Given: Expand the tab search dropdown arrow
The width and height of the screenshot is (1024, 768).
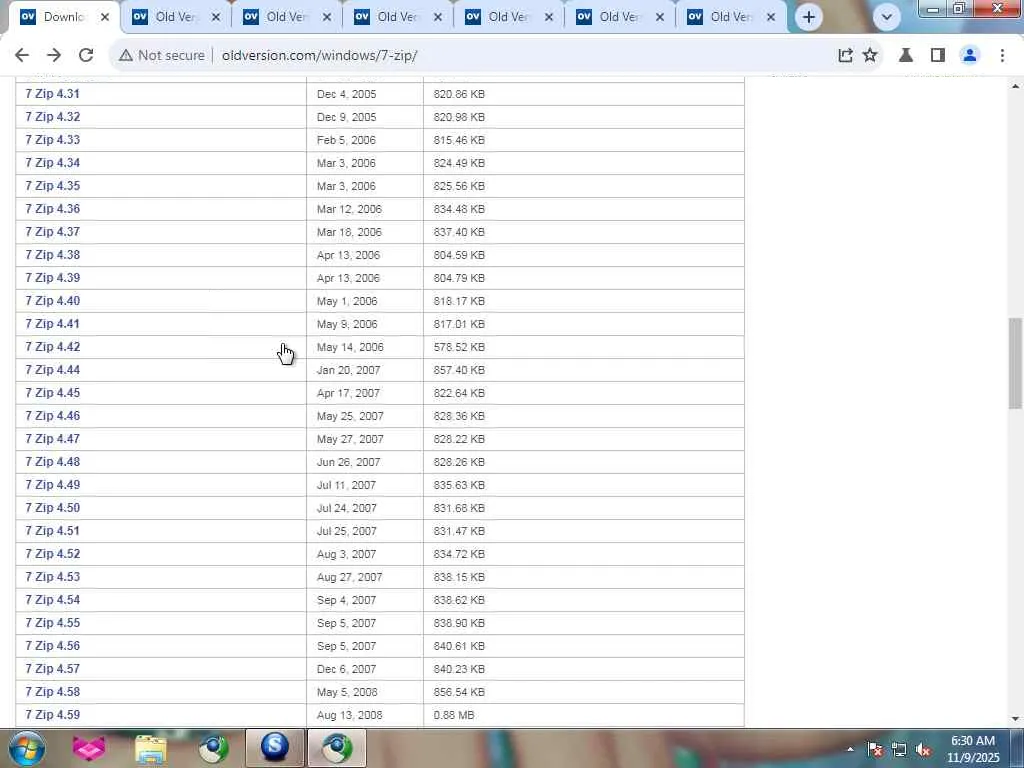Looking at the screenshot, I should (886, 17).
